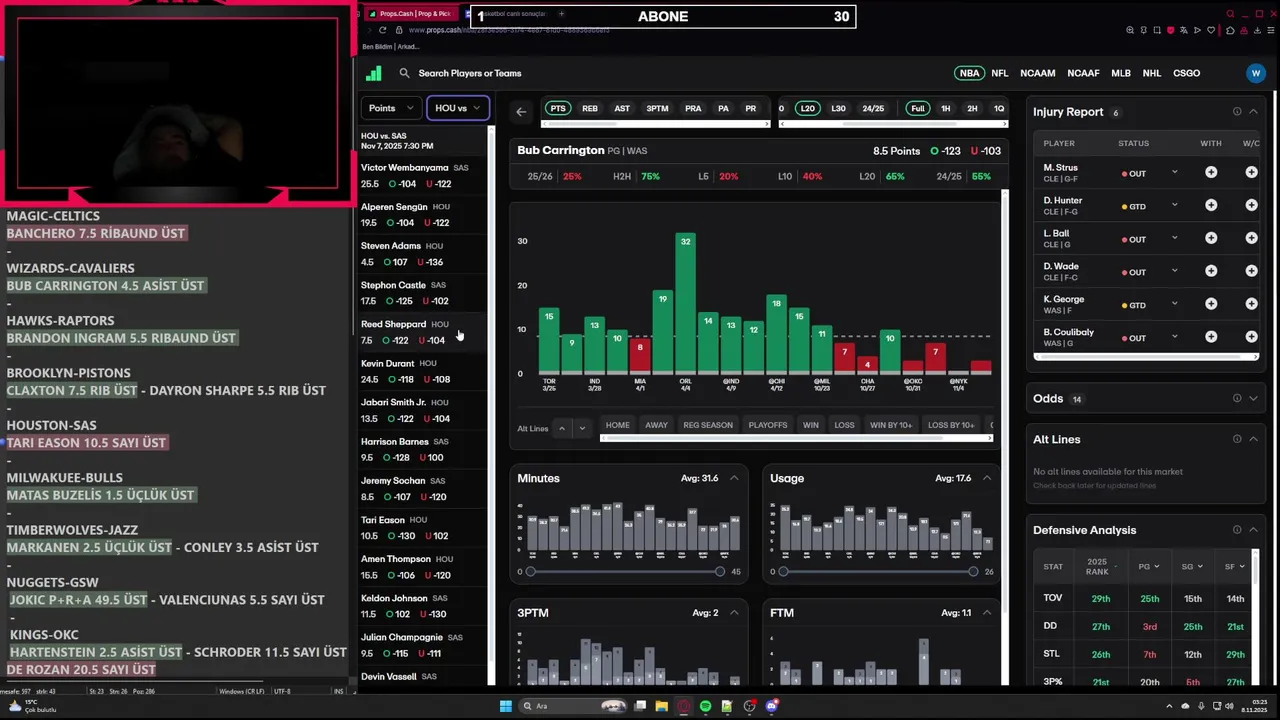
Task: Add D. Hunter to WITH filter
Action: pyautogui.click(x=1211, y=206)
